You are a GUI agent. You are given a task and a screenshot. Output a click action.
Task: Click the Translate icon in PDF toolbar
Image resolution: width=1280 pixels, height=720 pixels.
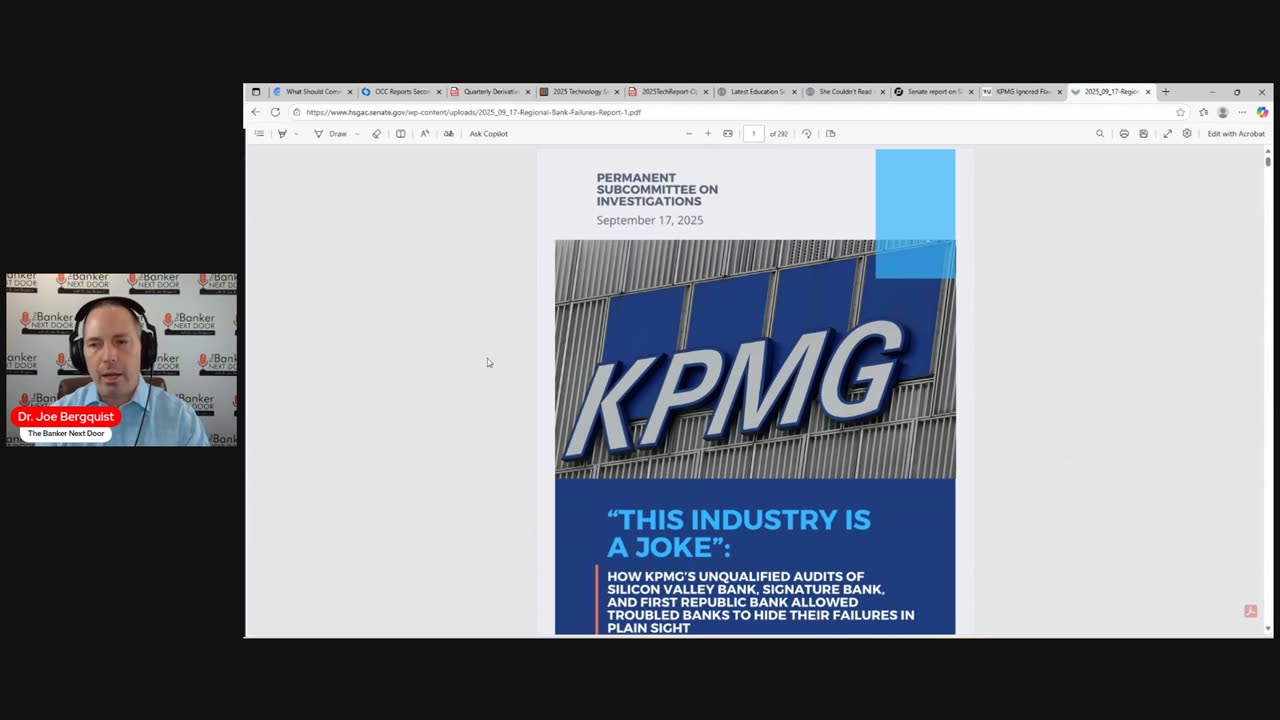pyautogui.click(x=449, y=133)
